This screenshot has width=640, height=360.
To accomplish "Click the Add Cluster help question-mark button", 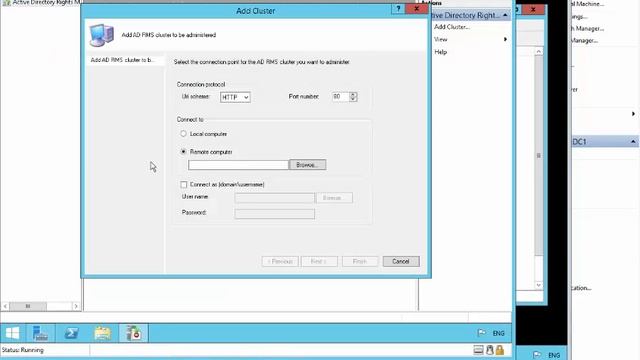I will [x=398, y=9].
